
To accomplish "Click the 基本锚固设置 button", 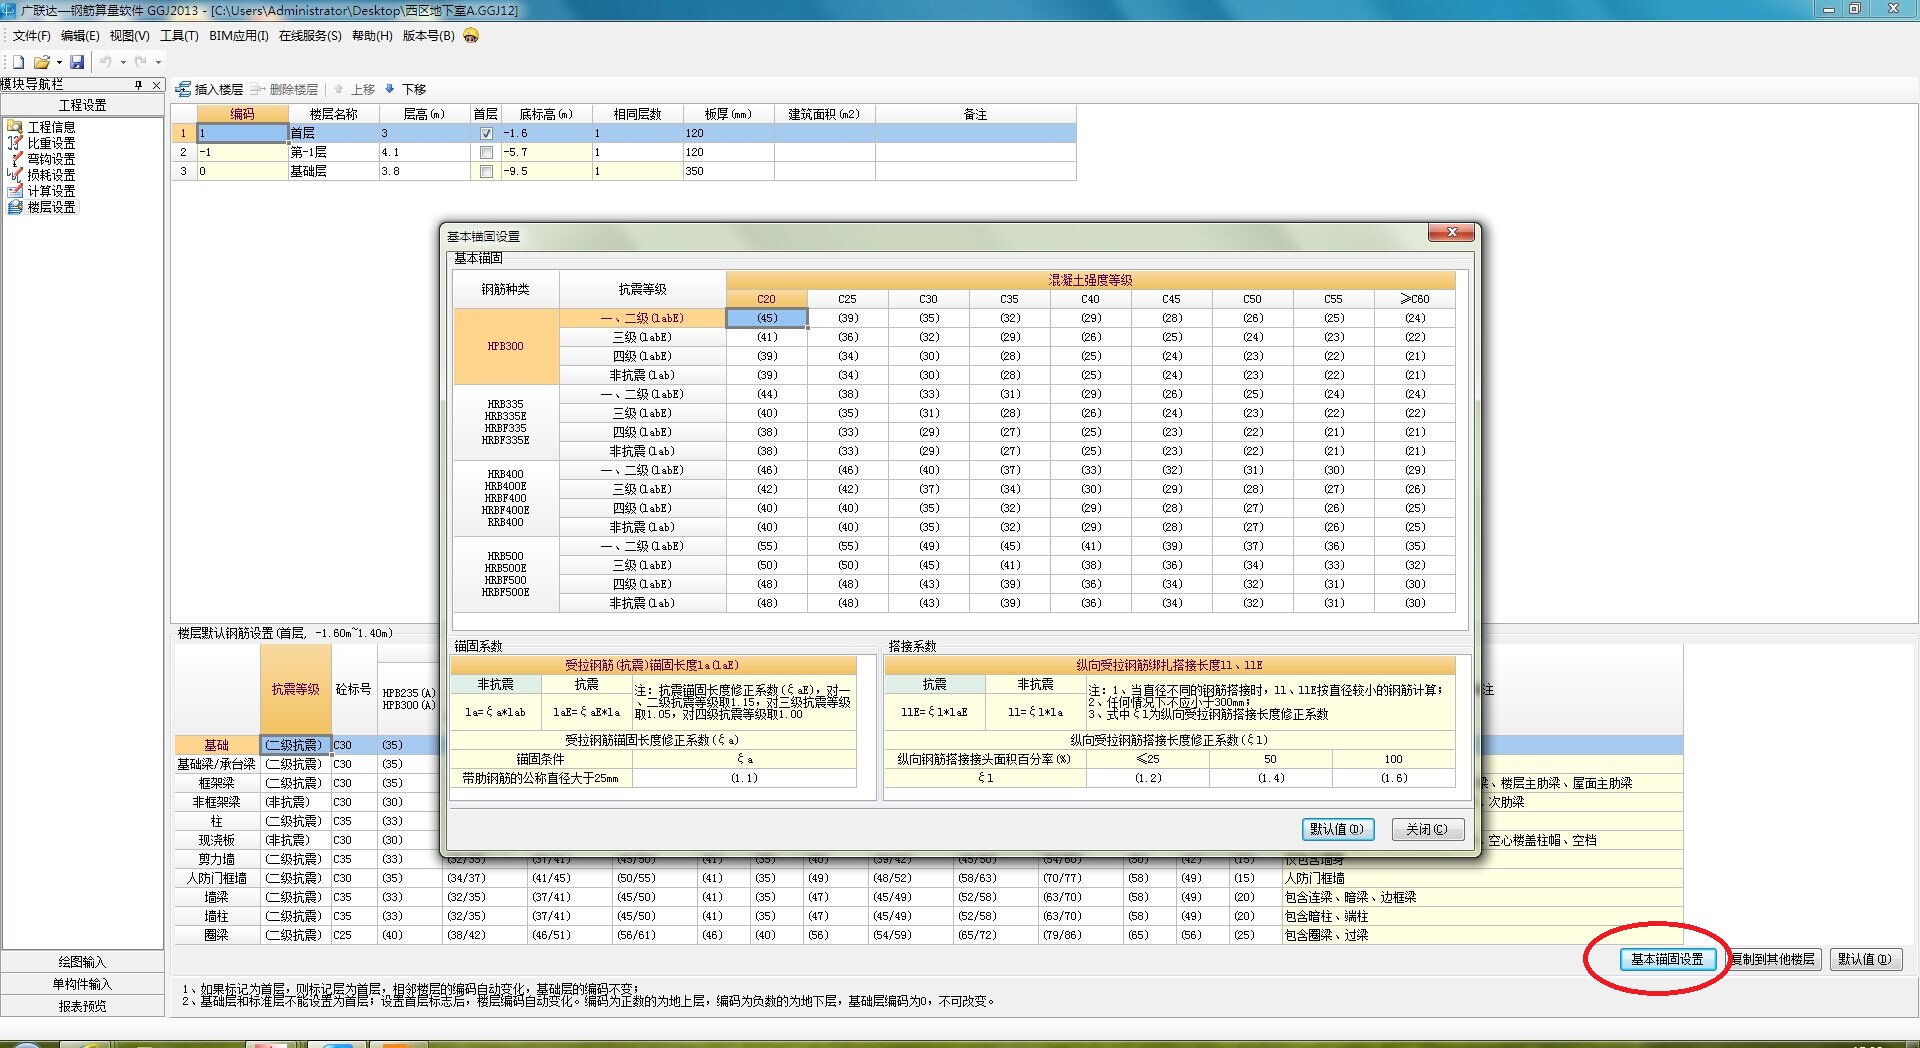I will (x=1667, y=959).
